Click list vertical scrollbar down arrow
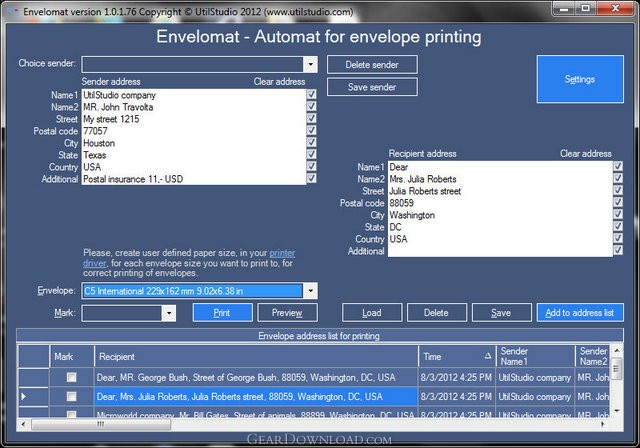 pyautogui.click(x=617, y=411)
